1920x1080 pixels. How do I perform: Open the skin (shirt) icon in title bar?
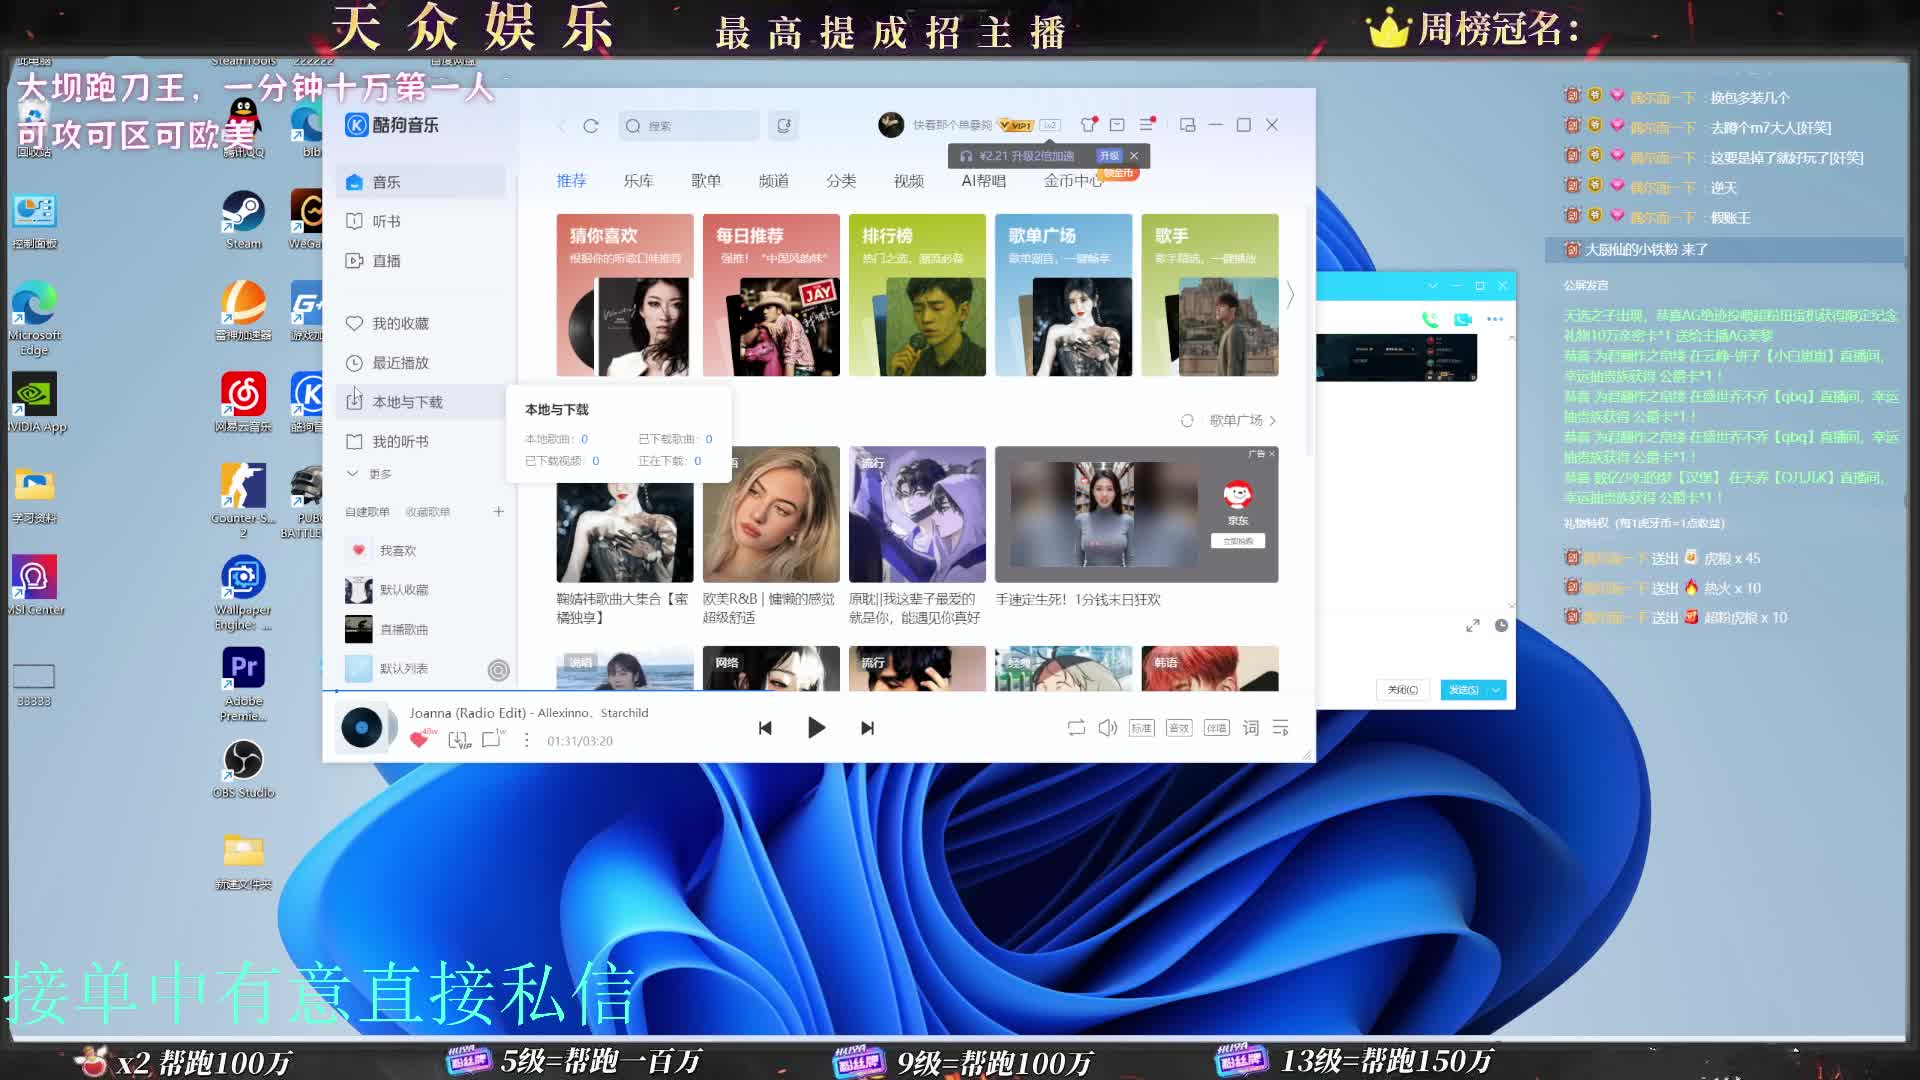click(1088, 125)
